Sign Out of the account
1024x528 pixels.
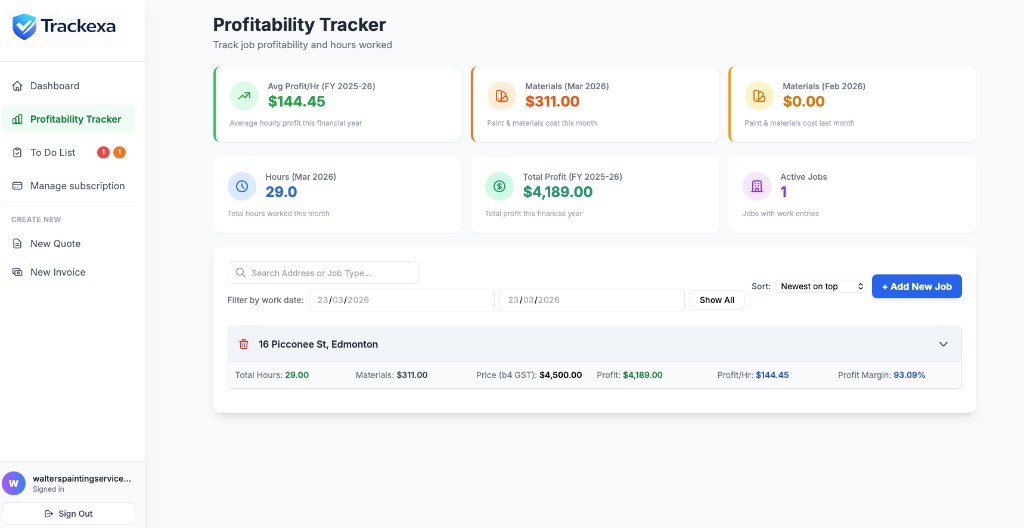[69, 514]
